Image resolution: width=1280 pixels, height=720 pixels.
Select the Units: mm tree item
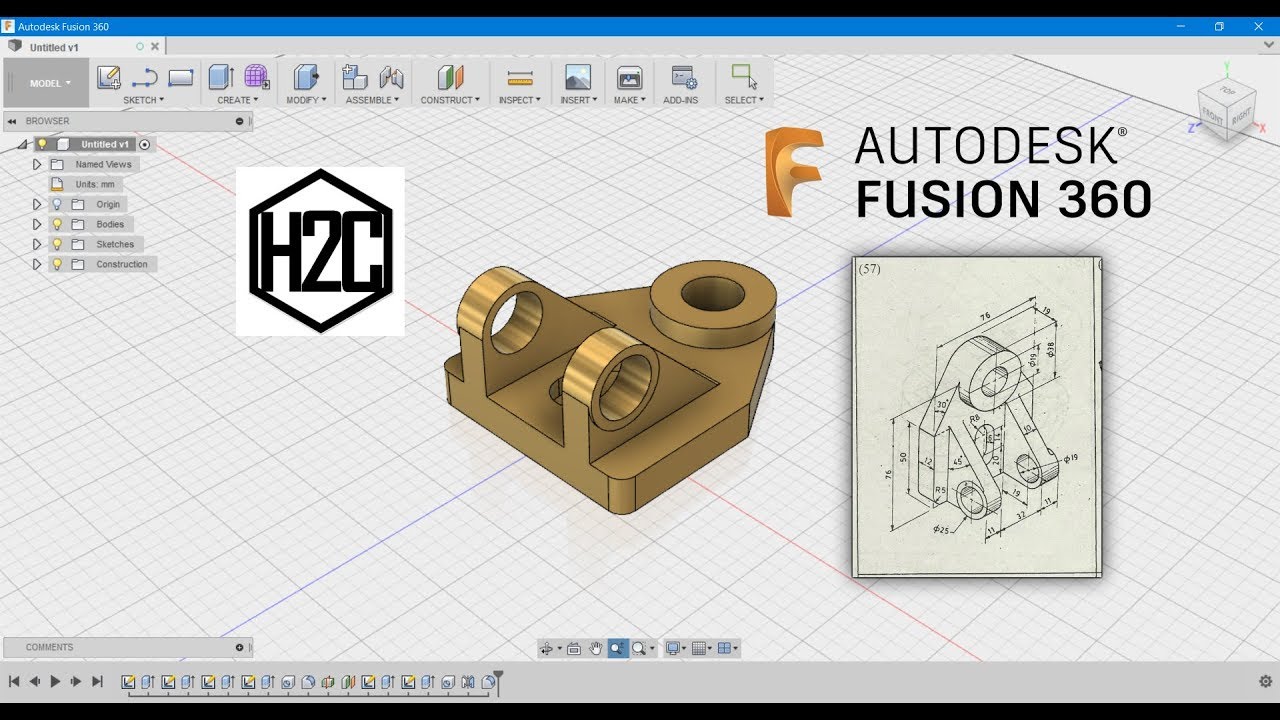tap(87, 184)
